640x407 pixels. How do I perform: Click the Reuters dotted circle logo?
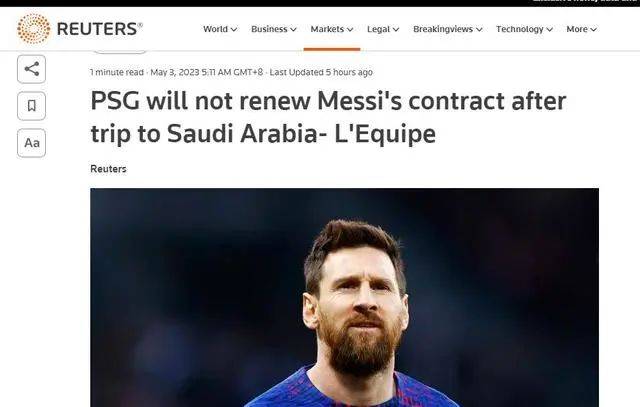[x=33, y=29]
